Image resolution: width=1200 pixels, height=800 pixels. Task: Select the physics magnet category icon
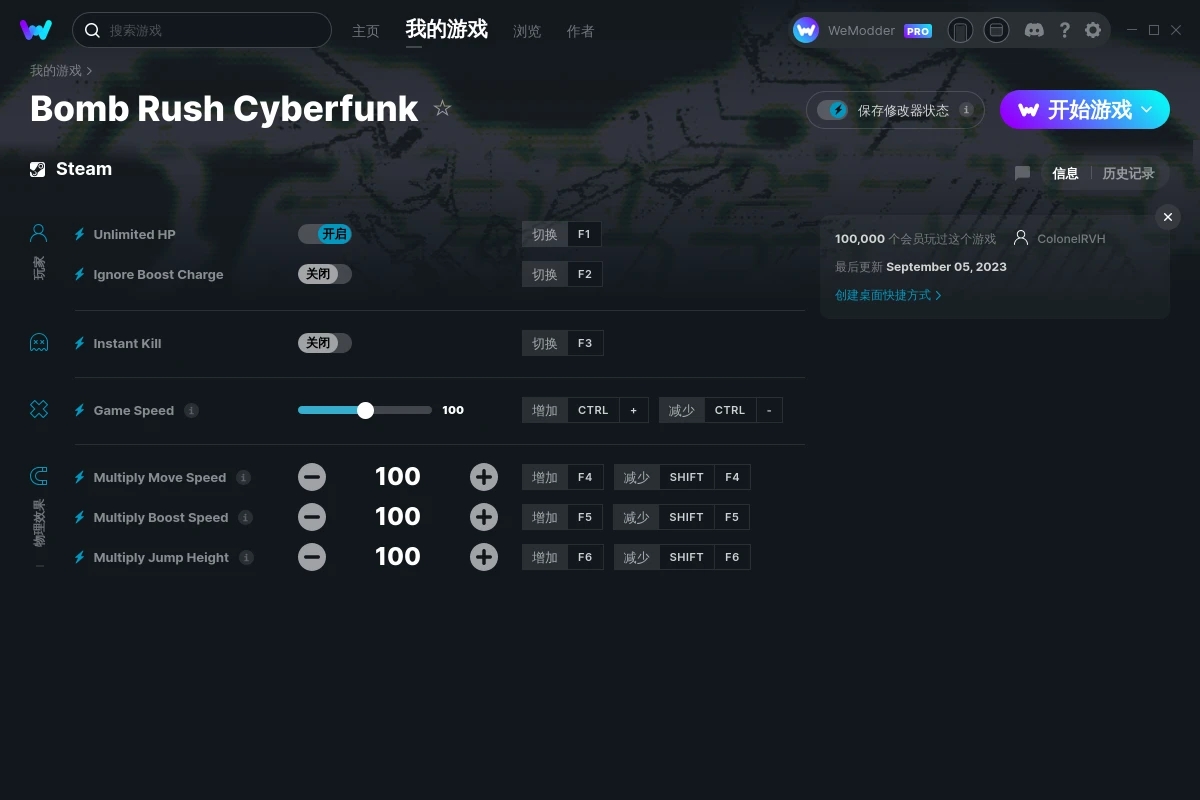tap(38, 476)
